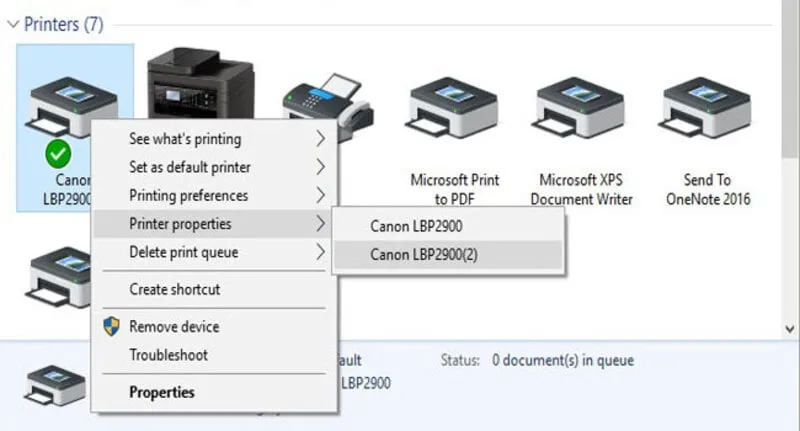Expand the See what's printing submenu arrow

click(320, 138)
